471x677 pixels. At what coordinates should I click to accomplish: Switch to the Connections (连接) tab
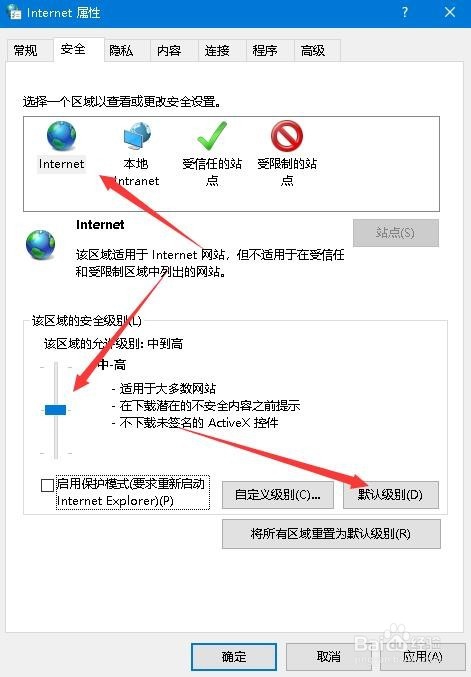pos(217,51)
